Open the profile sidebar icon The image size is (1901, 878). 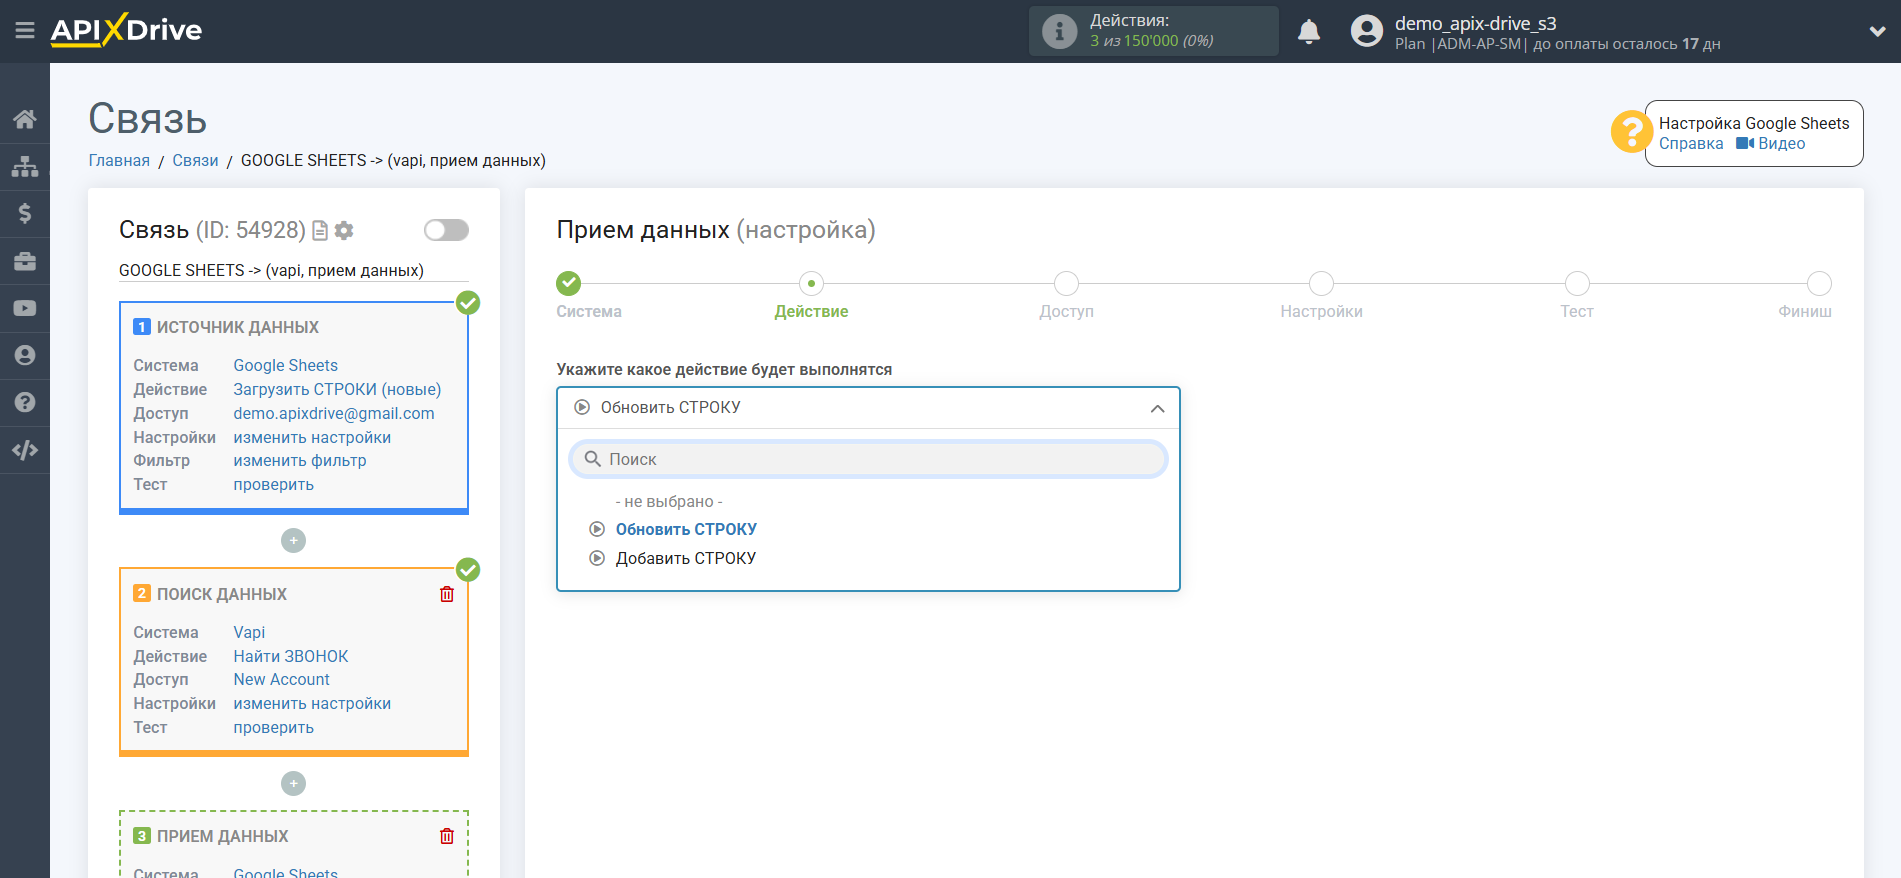coord(25,355)
